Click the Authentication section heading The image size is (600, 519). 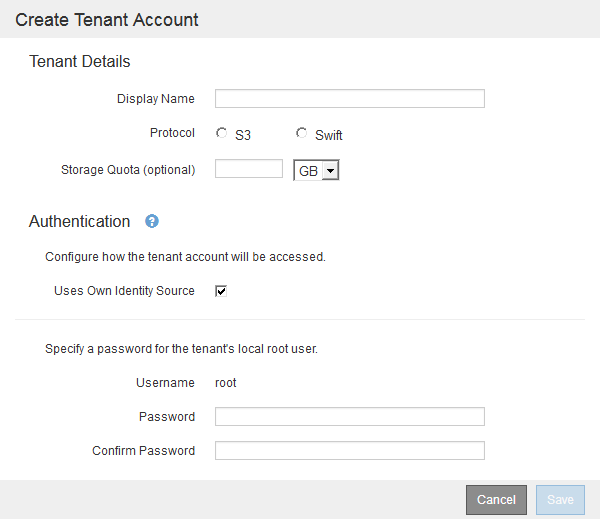pyautogui.click(x=80, y=222)
